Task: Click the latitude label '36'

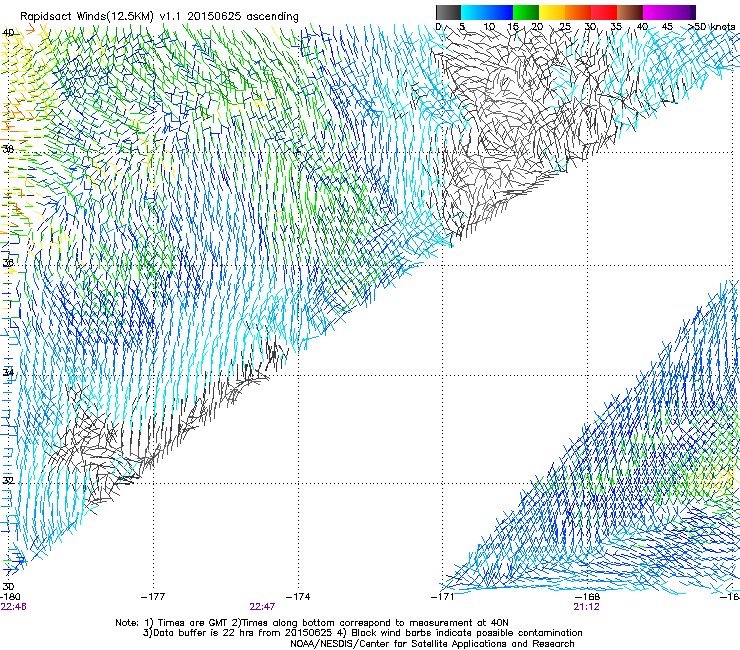Action: pos(8,262)
